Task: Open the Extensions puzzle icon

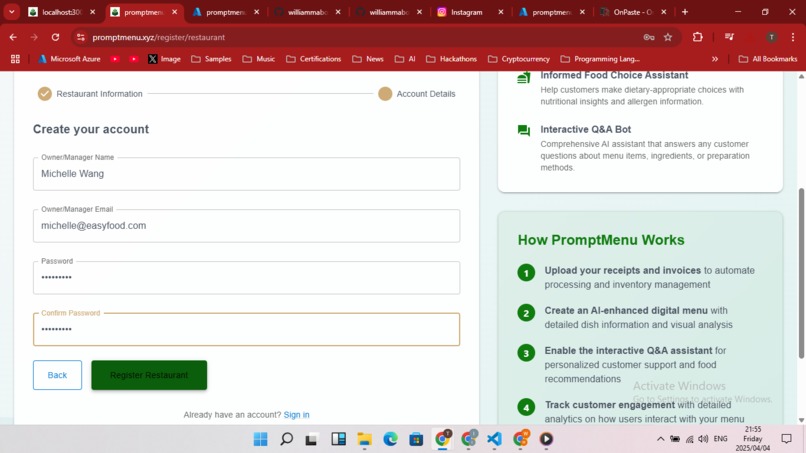Action: coord(698,37)
